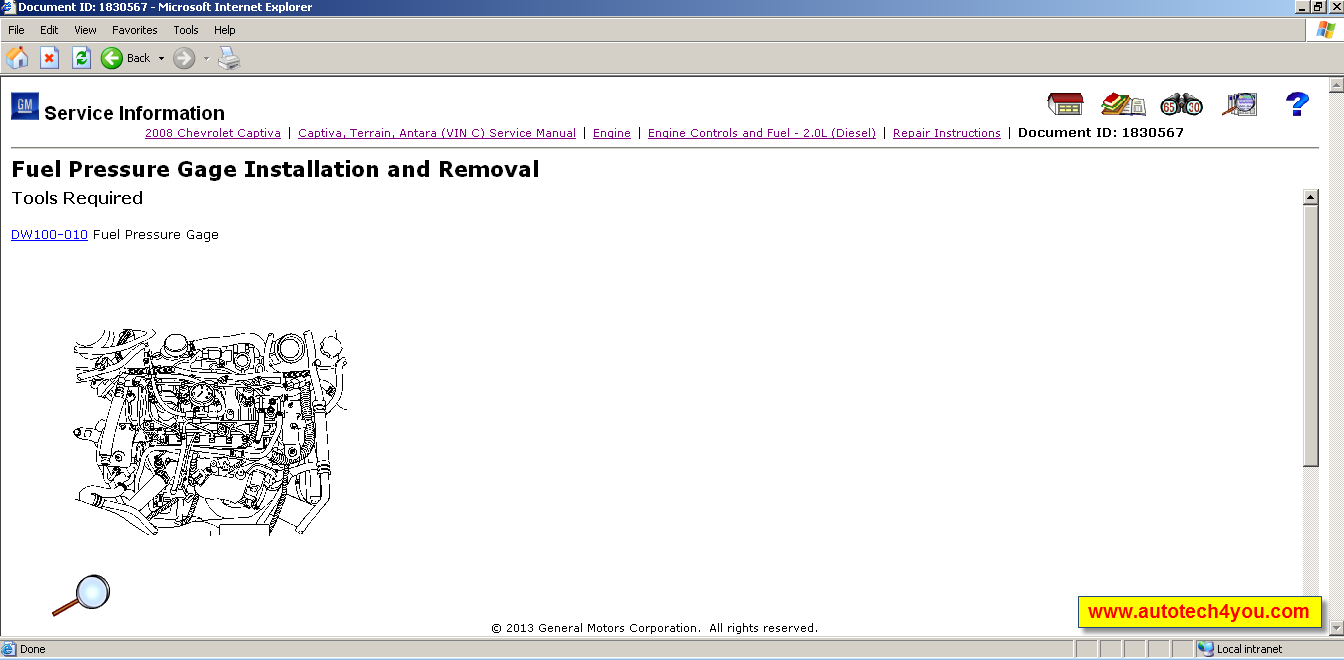Refresh the page using the toolbar icon
This screenshot has height=660, width=1344.
click(81, 58)
